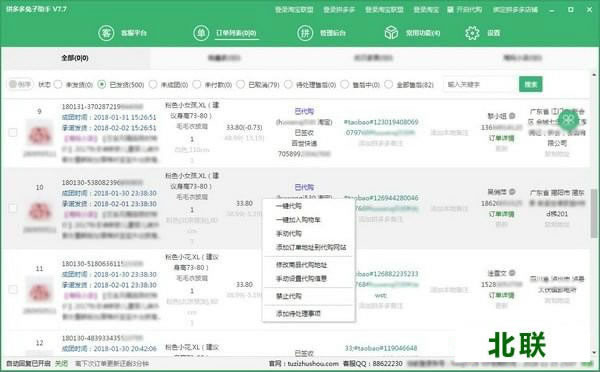Switch to the 全部(0|0) tab
The width and height of the screenshot is (600, 372).
pyautogui.click(x=75, y=58)
